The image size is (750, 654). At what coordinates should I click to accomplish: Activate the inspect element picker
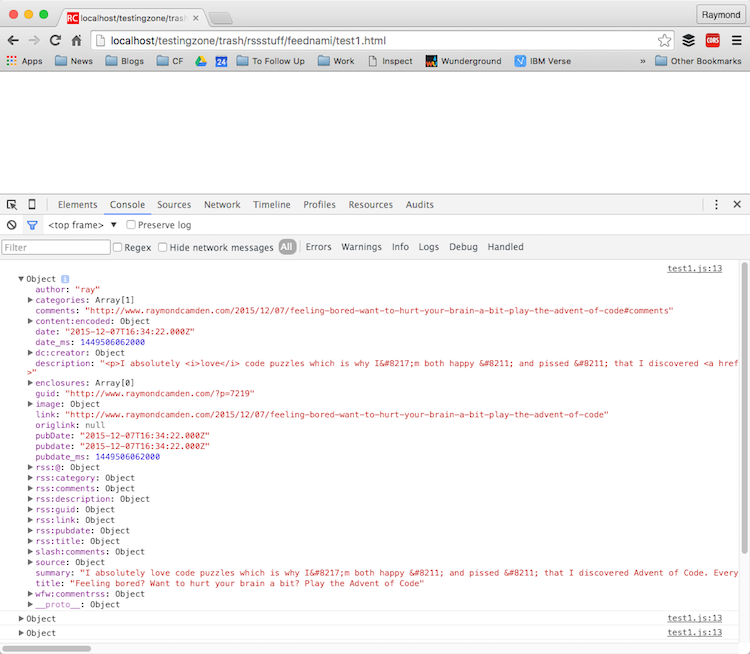pos(12,205)
